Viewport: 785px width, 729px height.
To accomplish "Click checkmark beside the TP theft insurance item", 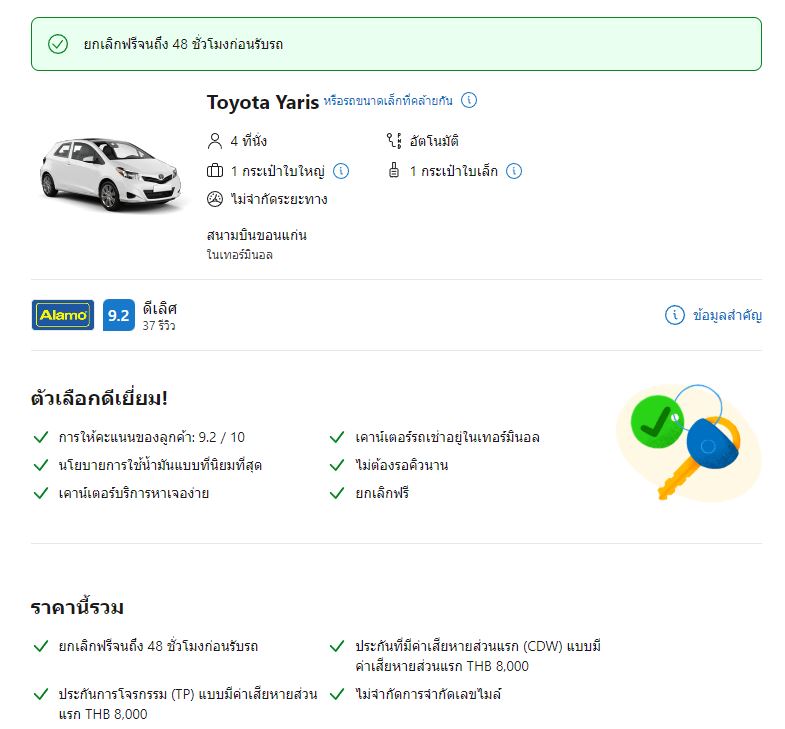I will (41, 694).
